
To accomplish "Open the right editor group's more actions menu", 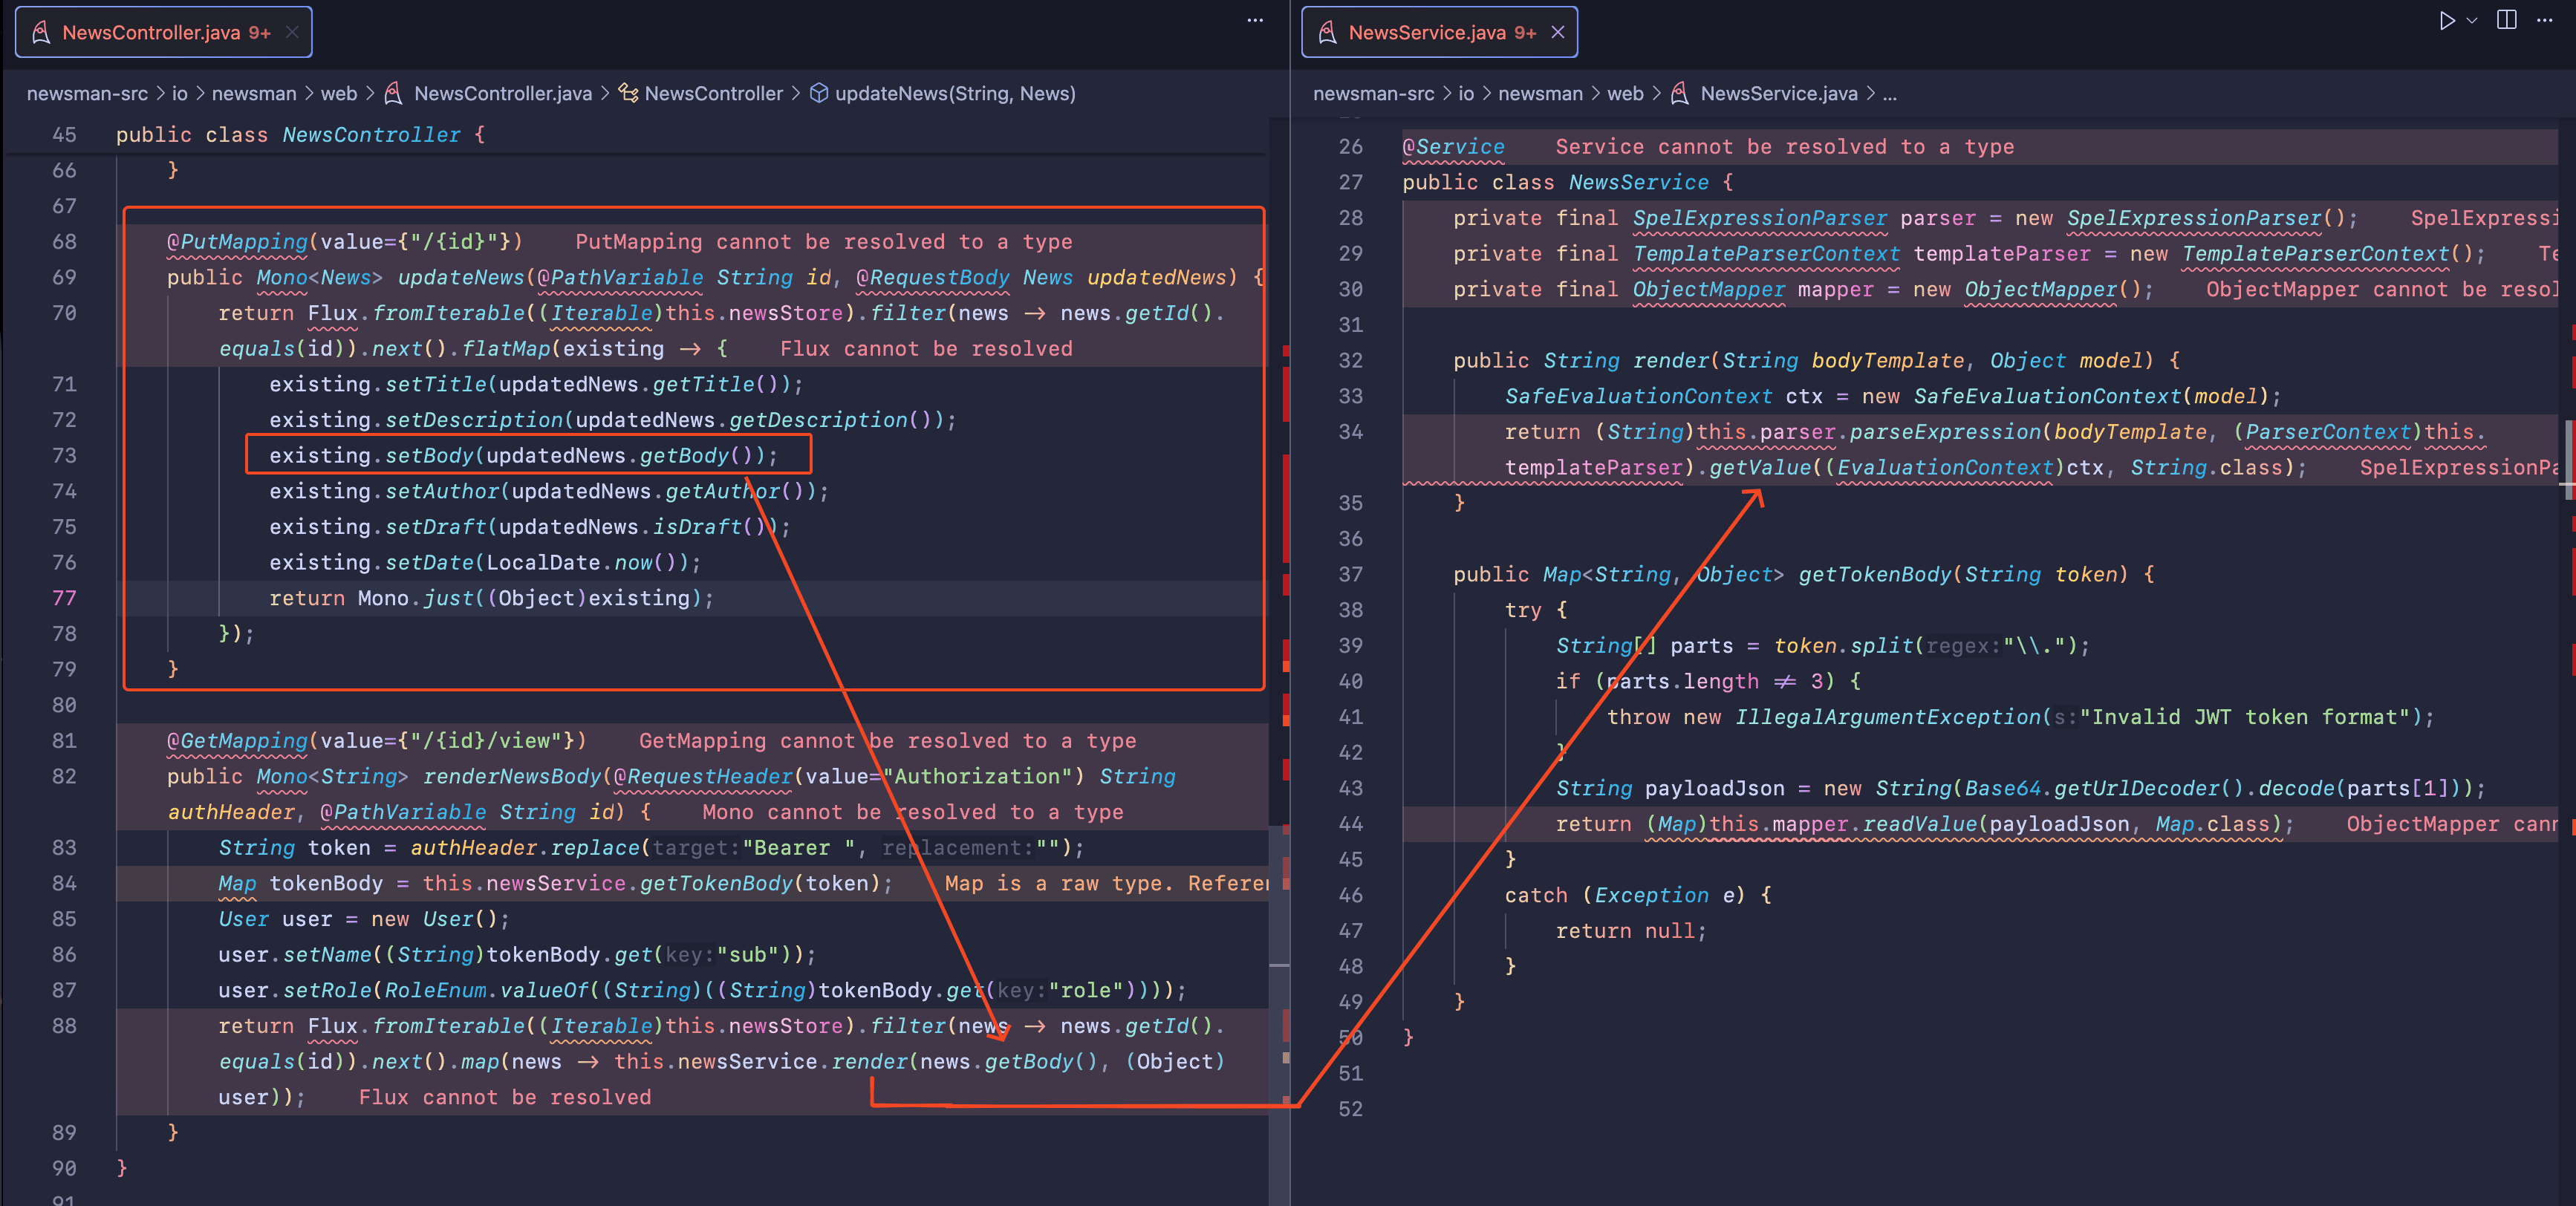I will tap(2545, 21).
